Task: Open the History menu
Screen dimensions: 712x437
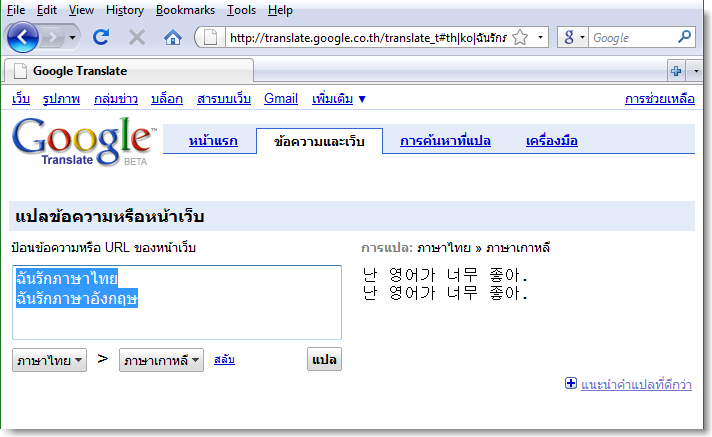Action: 125,10
